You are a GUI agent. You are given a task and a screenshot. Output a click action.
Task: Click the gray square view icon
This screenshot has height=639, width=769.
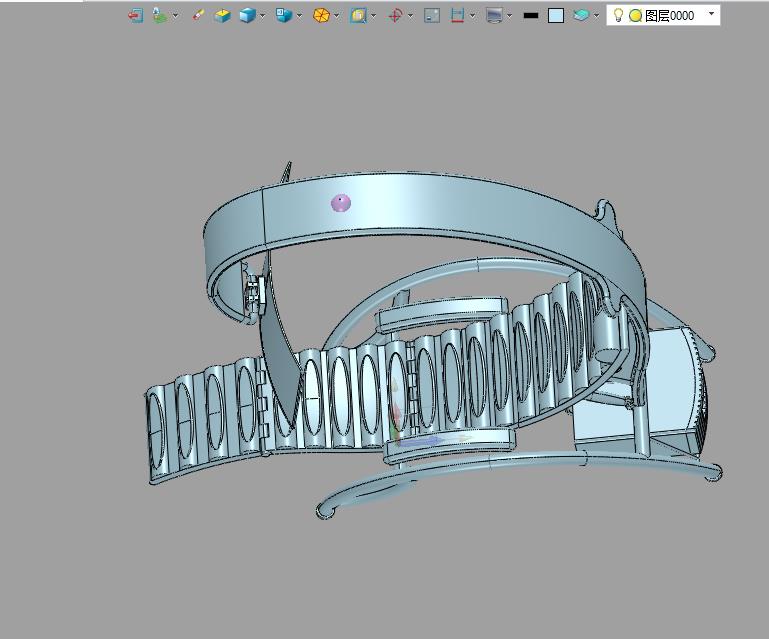tap(432, 16)
